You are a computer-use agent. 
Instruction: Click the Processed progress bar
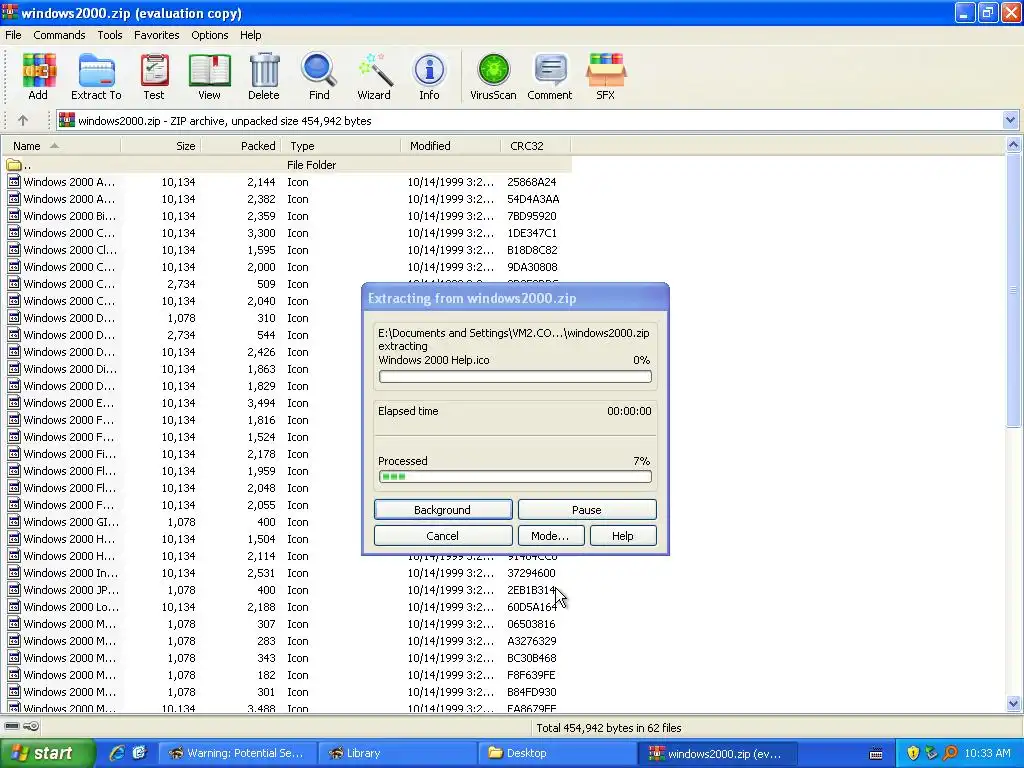point(515,477)
